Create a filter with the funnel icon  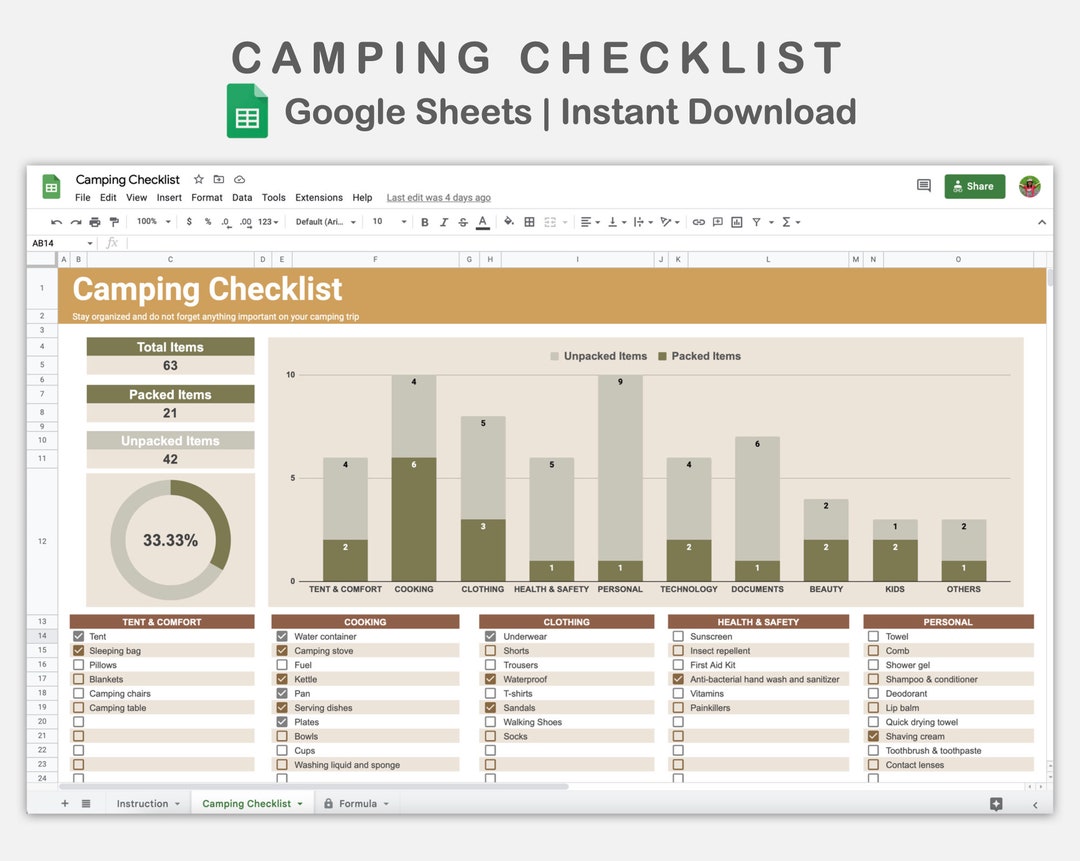pyautogui.click(x=757, y=222)
